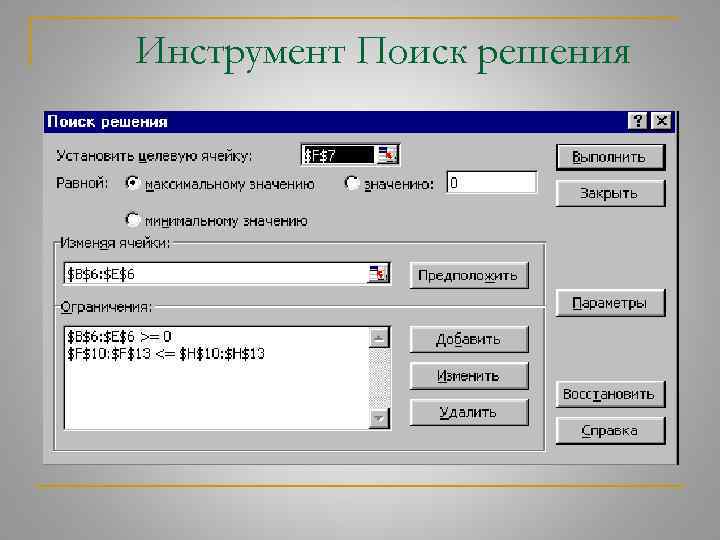Click constraints list scroll up arrow
Viewport: 720px width, 540px height.
pos(379,338)
